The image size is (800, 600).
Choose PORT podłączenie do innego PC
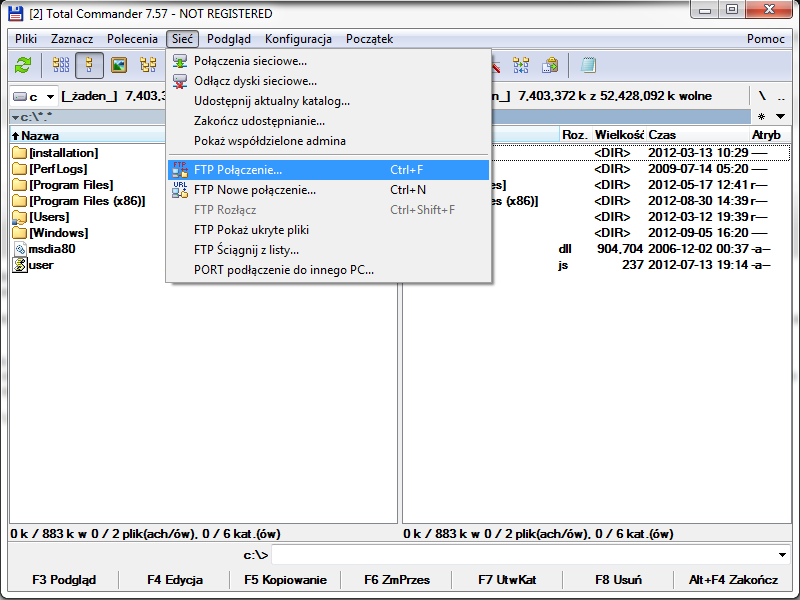[328, 270]
